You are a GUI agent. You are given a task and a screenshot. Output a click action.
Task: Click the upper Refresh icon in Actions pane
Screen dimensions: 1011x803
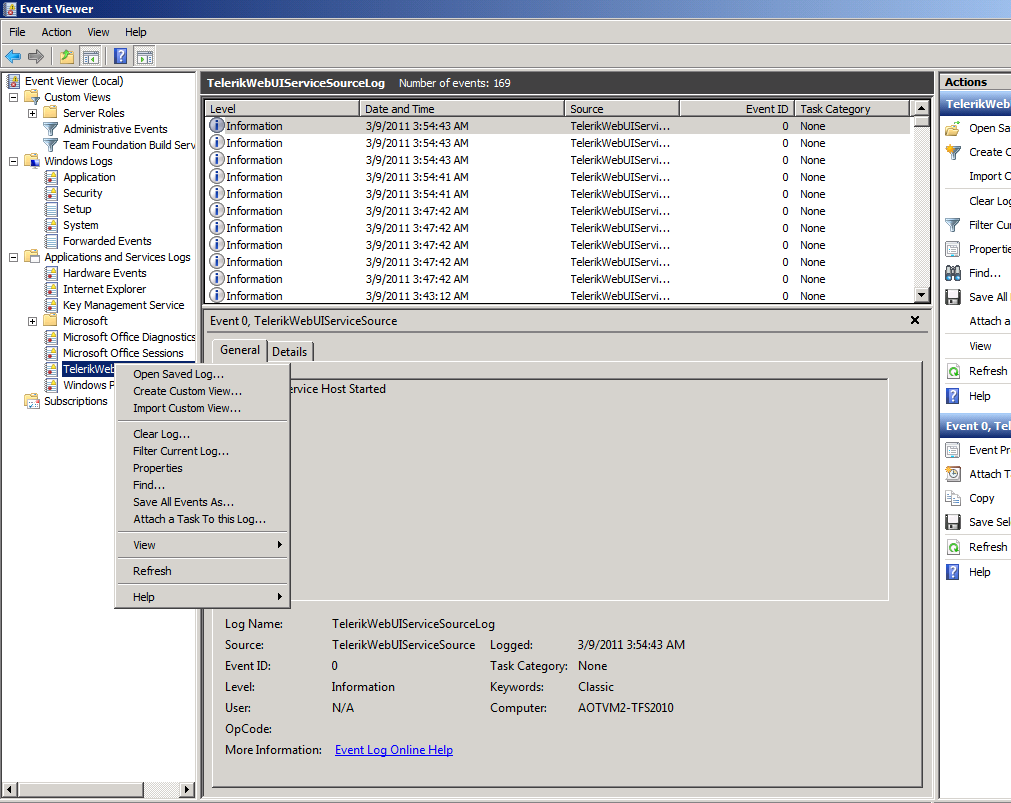[x=953, y=372]
